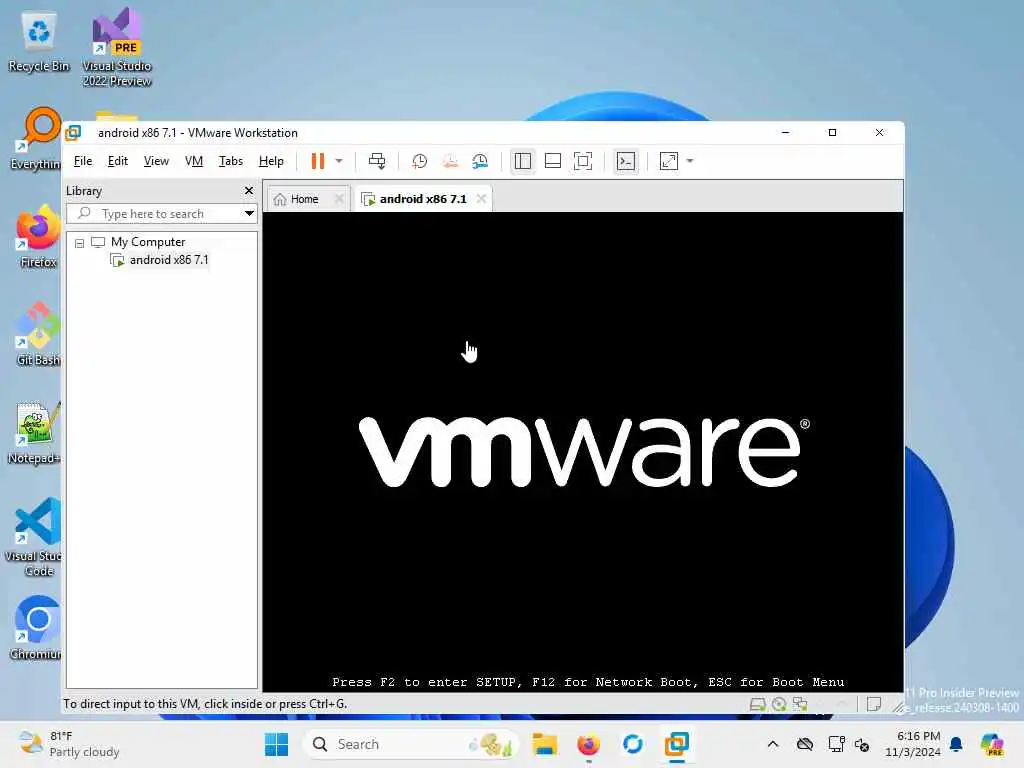Open the Help menu
Image resolution: width=1024 pixels, height=768 pixels.
coord(271,161)
